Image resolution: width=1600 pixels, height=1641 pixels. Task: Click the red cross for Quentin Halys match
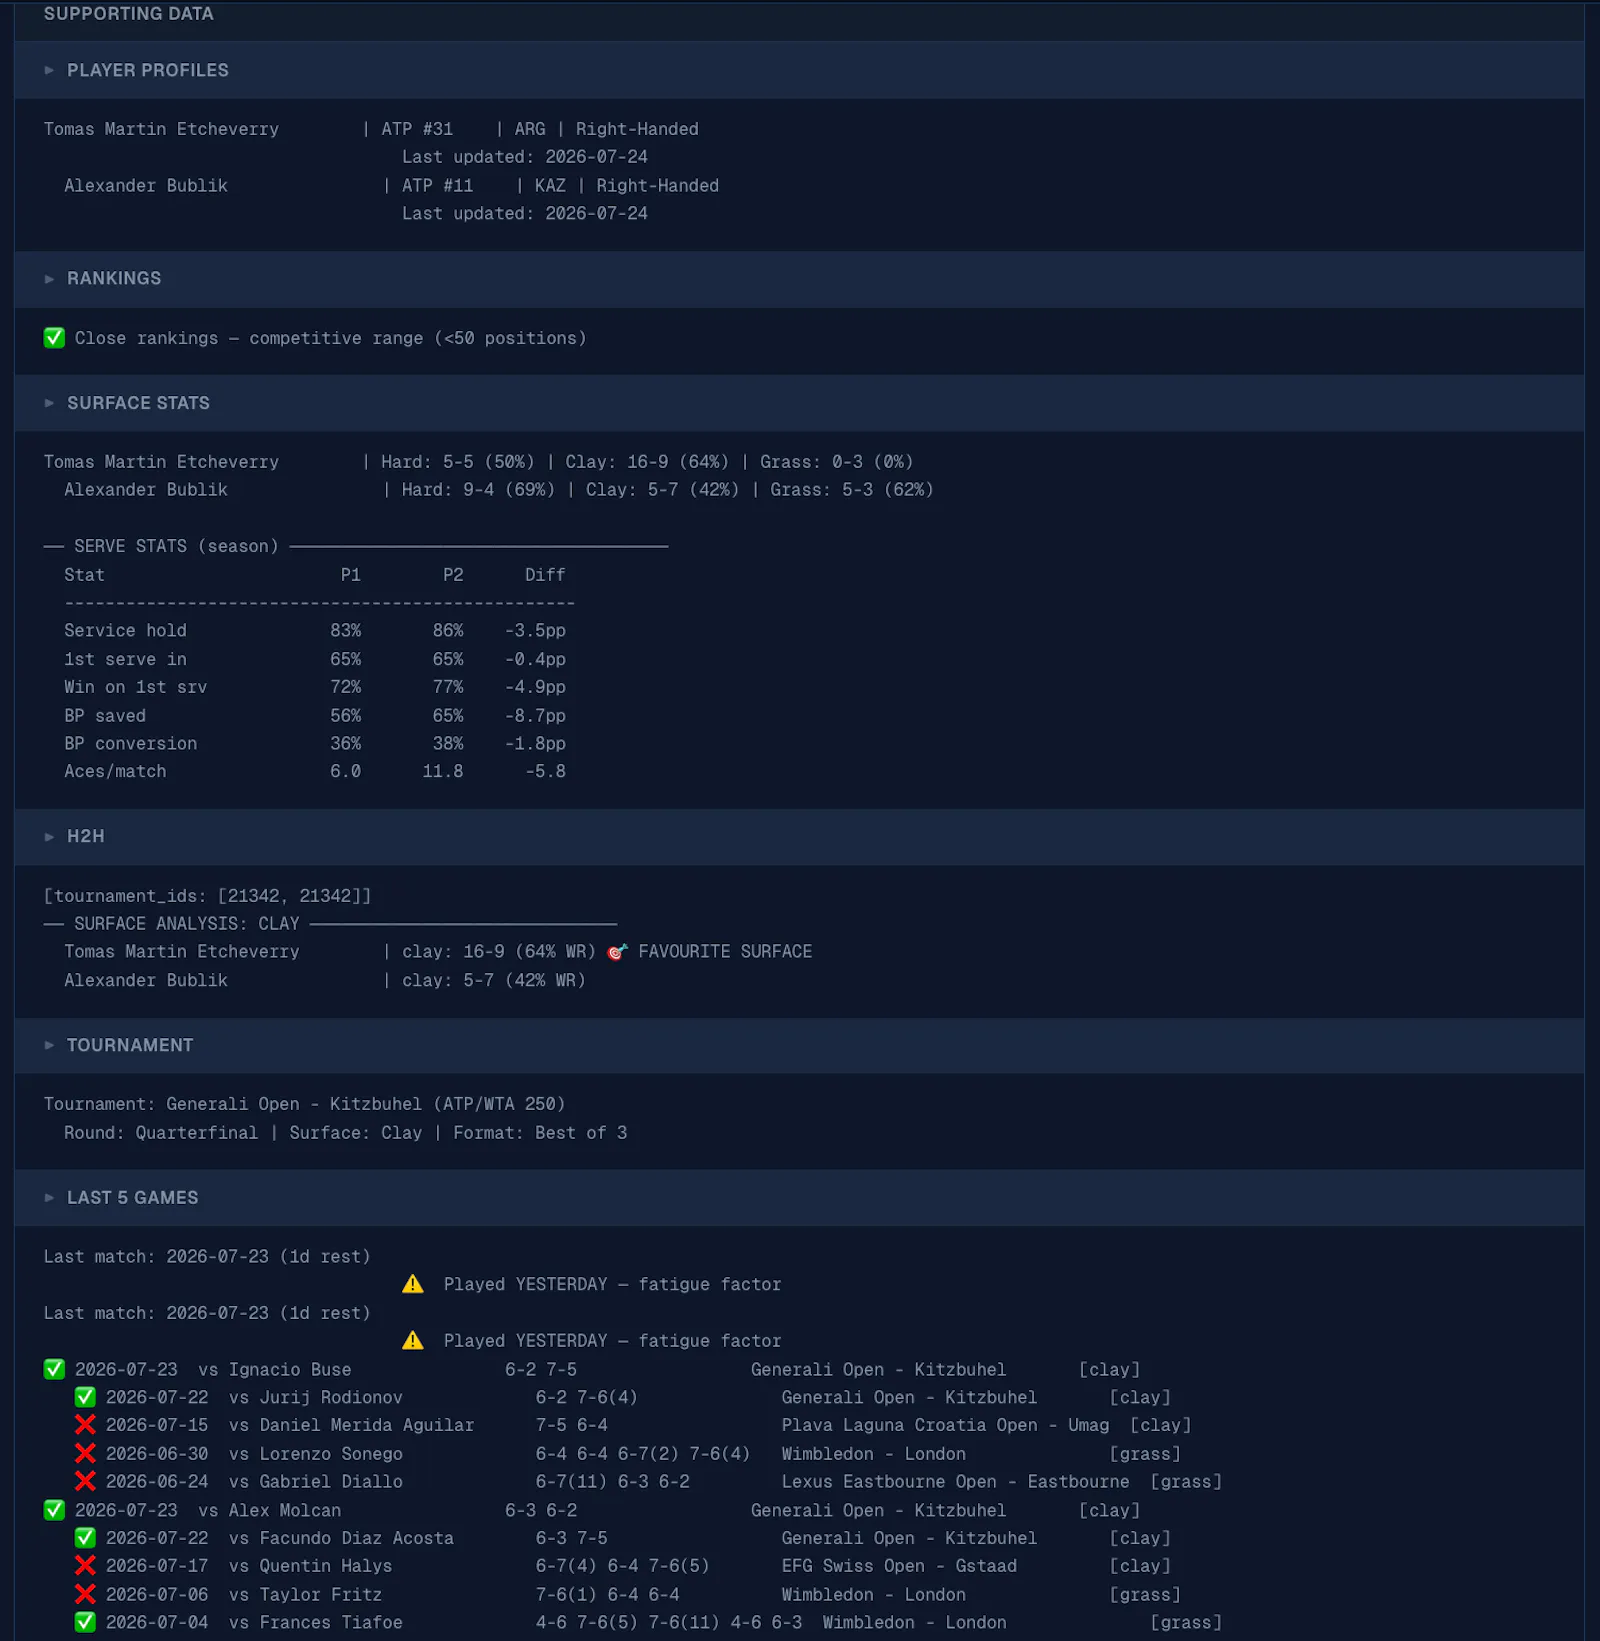85,1566
